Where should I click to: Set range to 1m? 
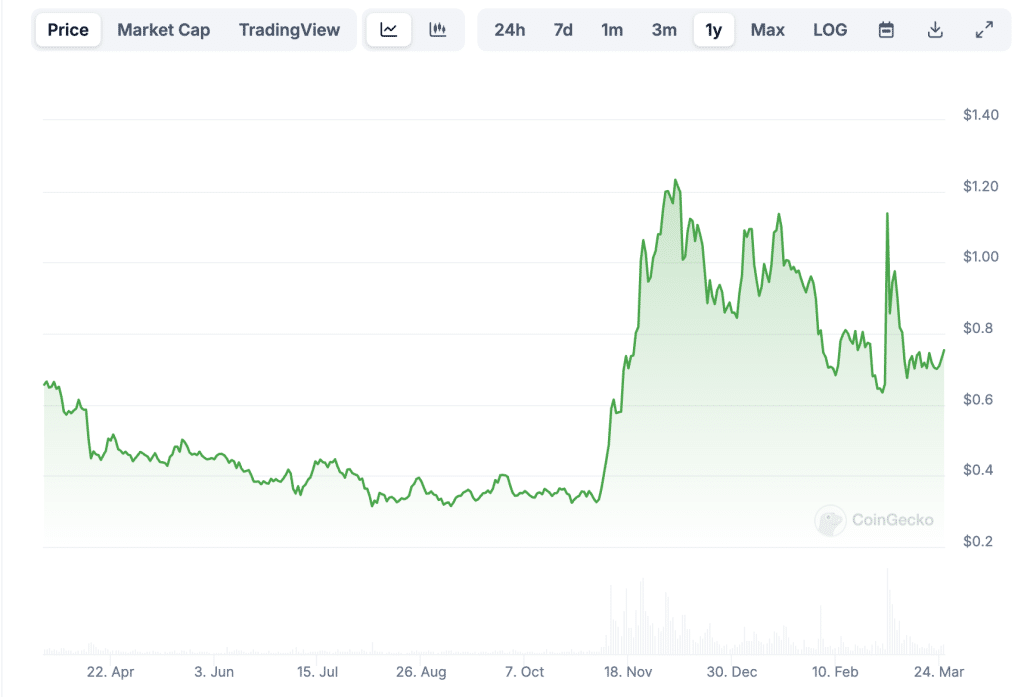click(x=612, y=30)
